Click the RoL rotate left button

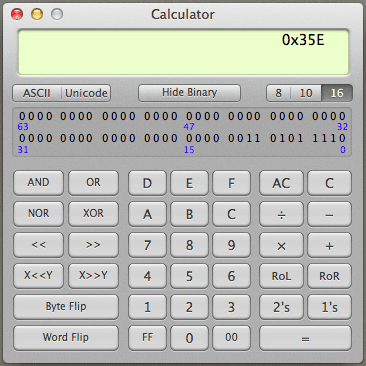pos(281,276)
